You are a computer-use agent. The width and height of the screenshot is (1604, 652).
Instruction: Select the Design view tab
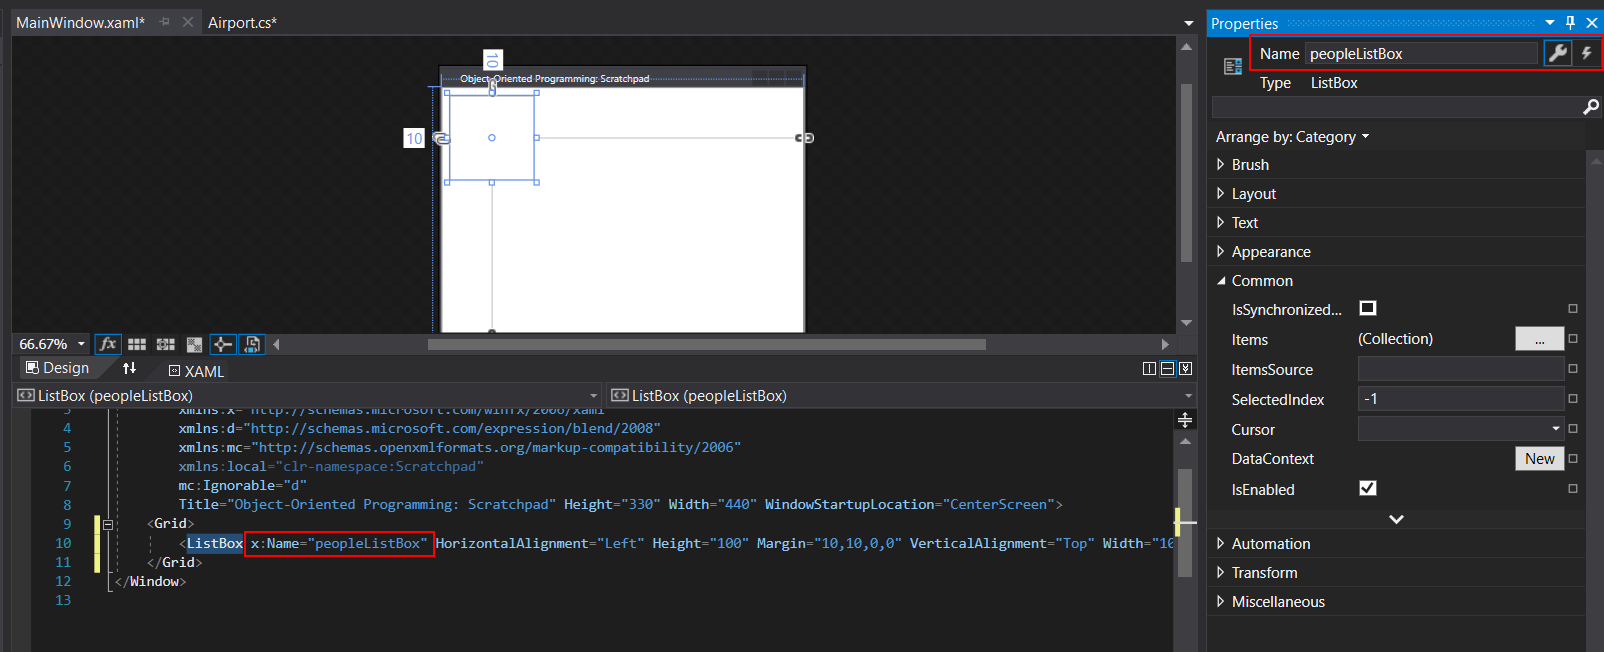click(57, 368)
